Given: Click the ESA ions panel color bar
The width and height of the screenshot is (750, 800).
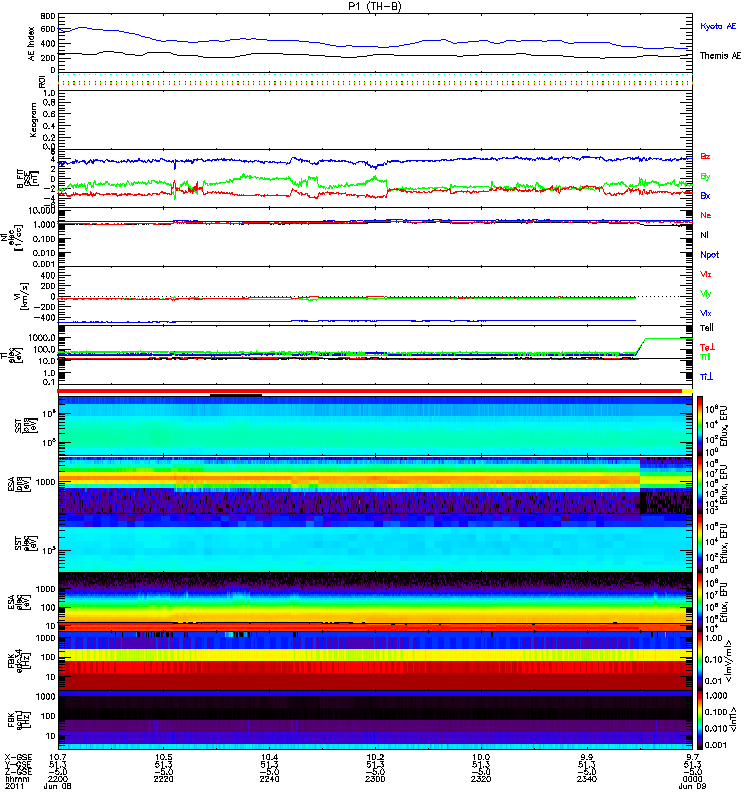Looking at the screenshot, I should (700, 484).
